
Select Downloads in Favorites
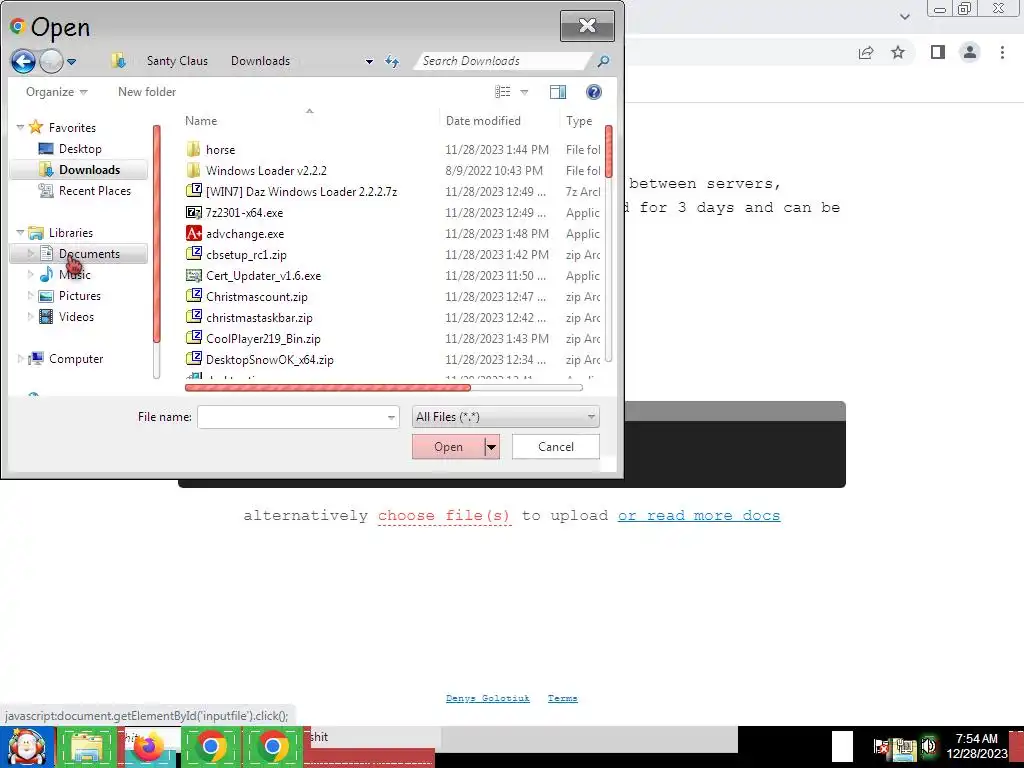point(79,170)
